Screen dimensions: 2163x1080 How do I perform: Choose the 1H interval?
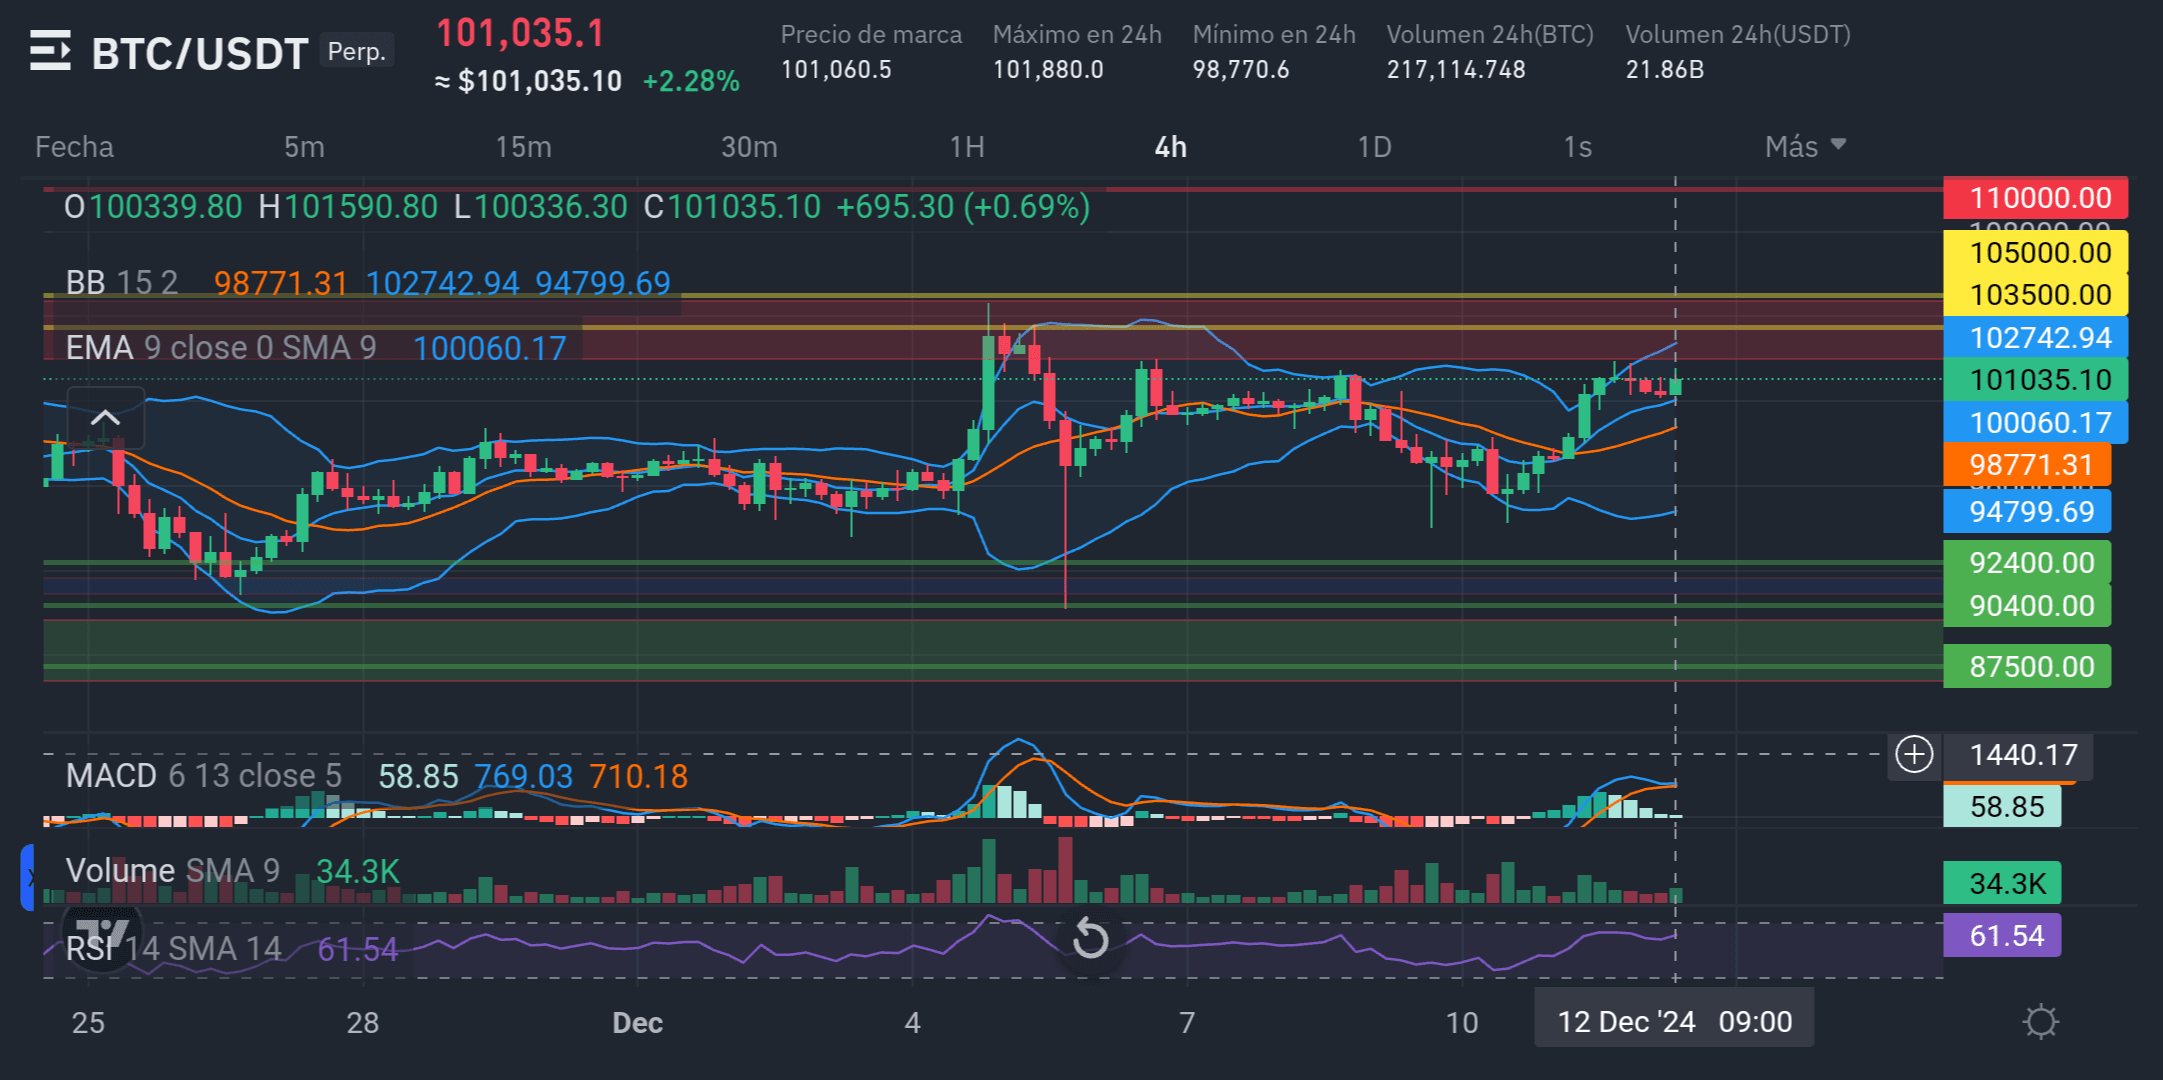point(966,147)
